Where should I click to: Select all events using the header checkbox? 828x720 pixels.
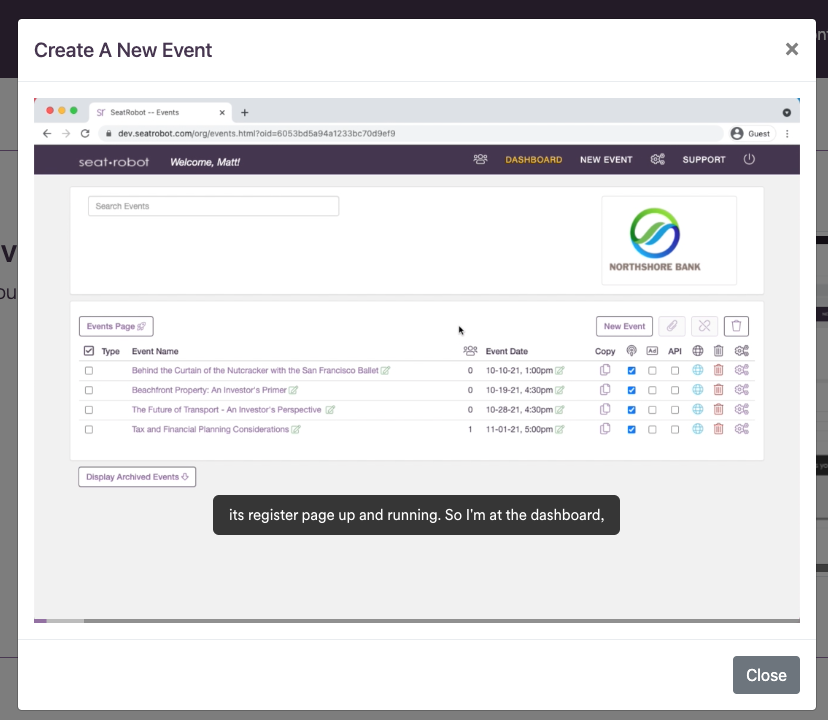88,351
